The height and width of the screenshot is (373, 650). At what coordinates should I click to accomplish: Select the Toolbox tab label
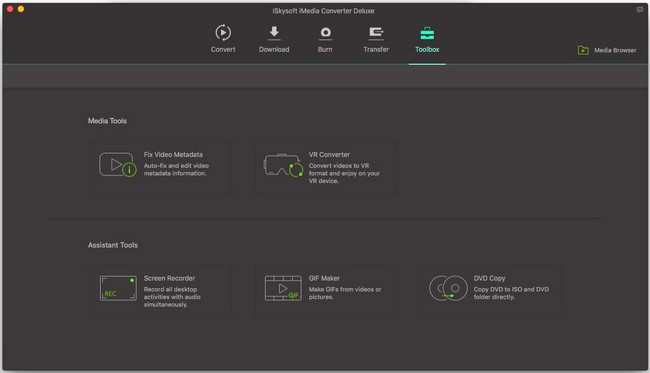point(427,49)
